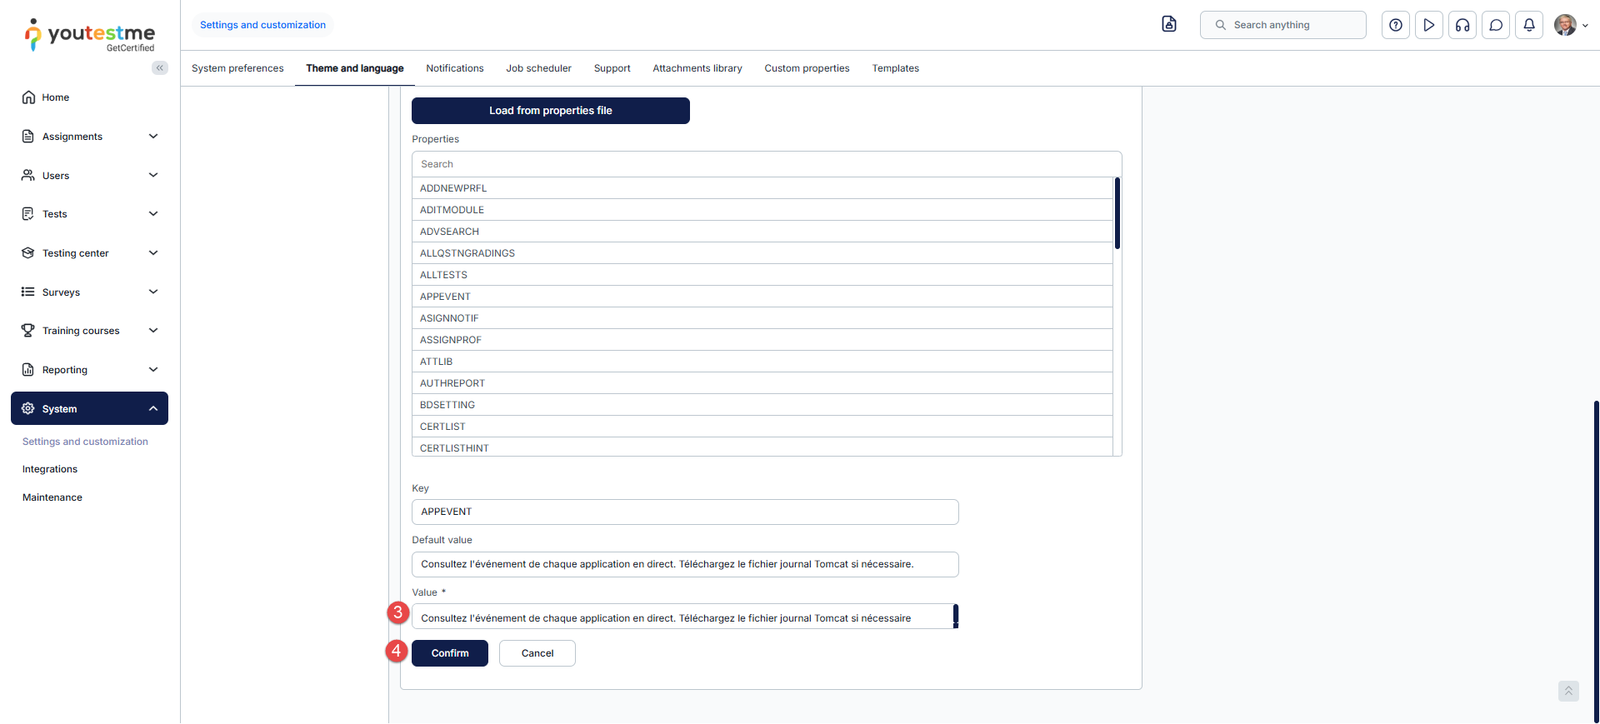Expand the Testing center menu
This screenshot has width=1600, height=724.
tap(89, 253)
